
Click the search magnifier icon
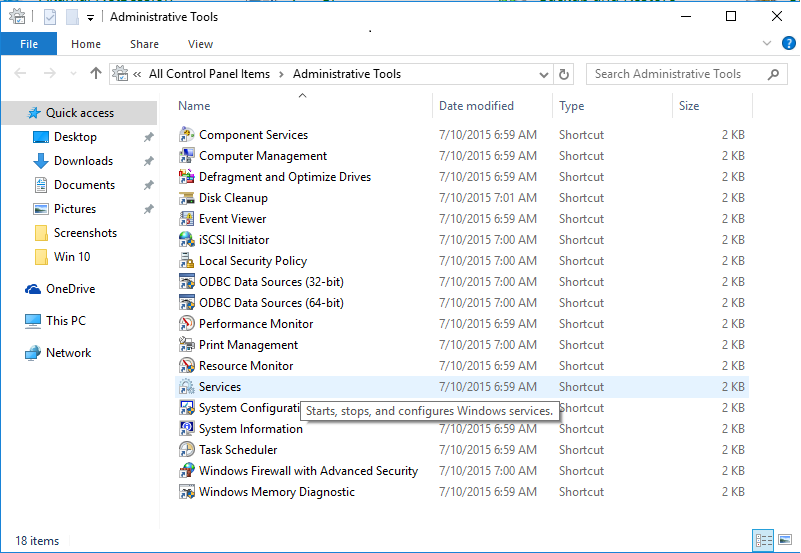point(774,74)
